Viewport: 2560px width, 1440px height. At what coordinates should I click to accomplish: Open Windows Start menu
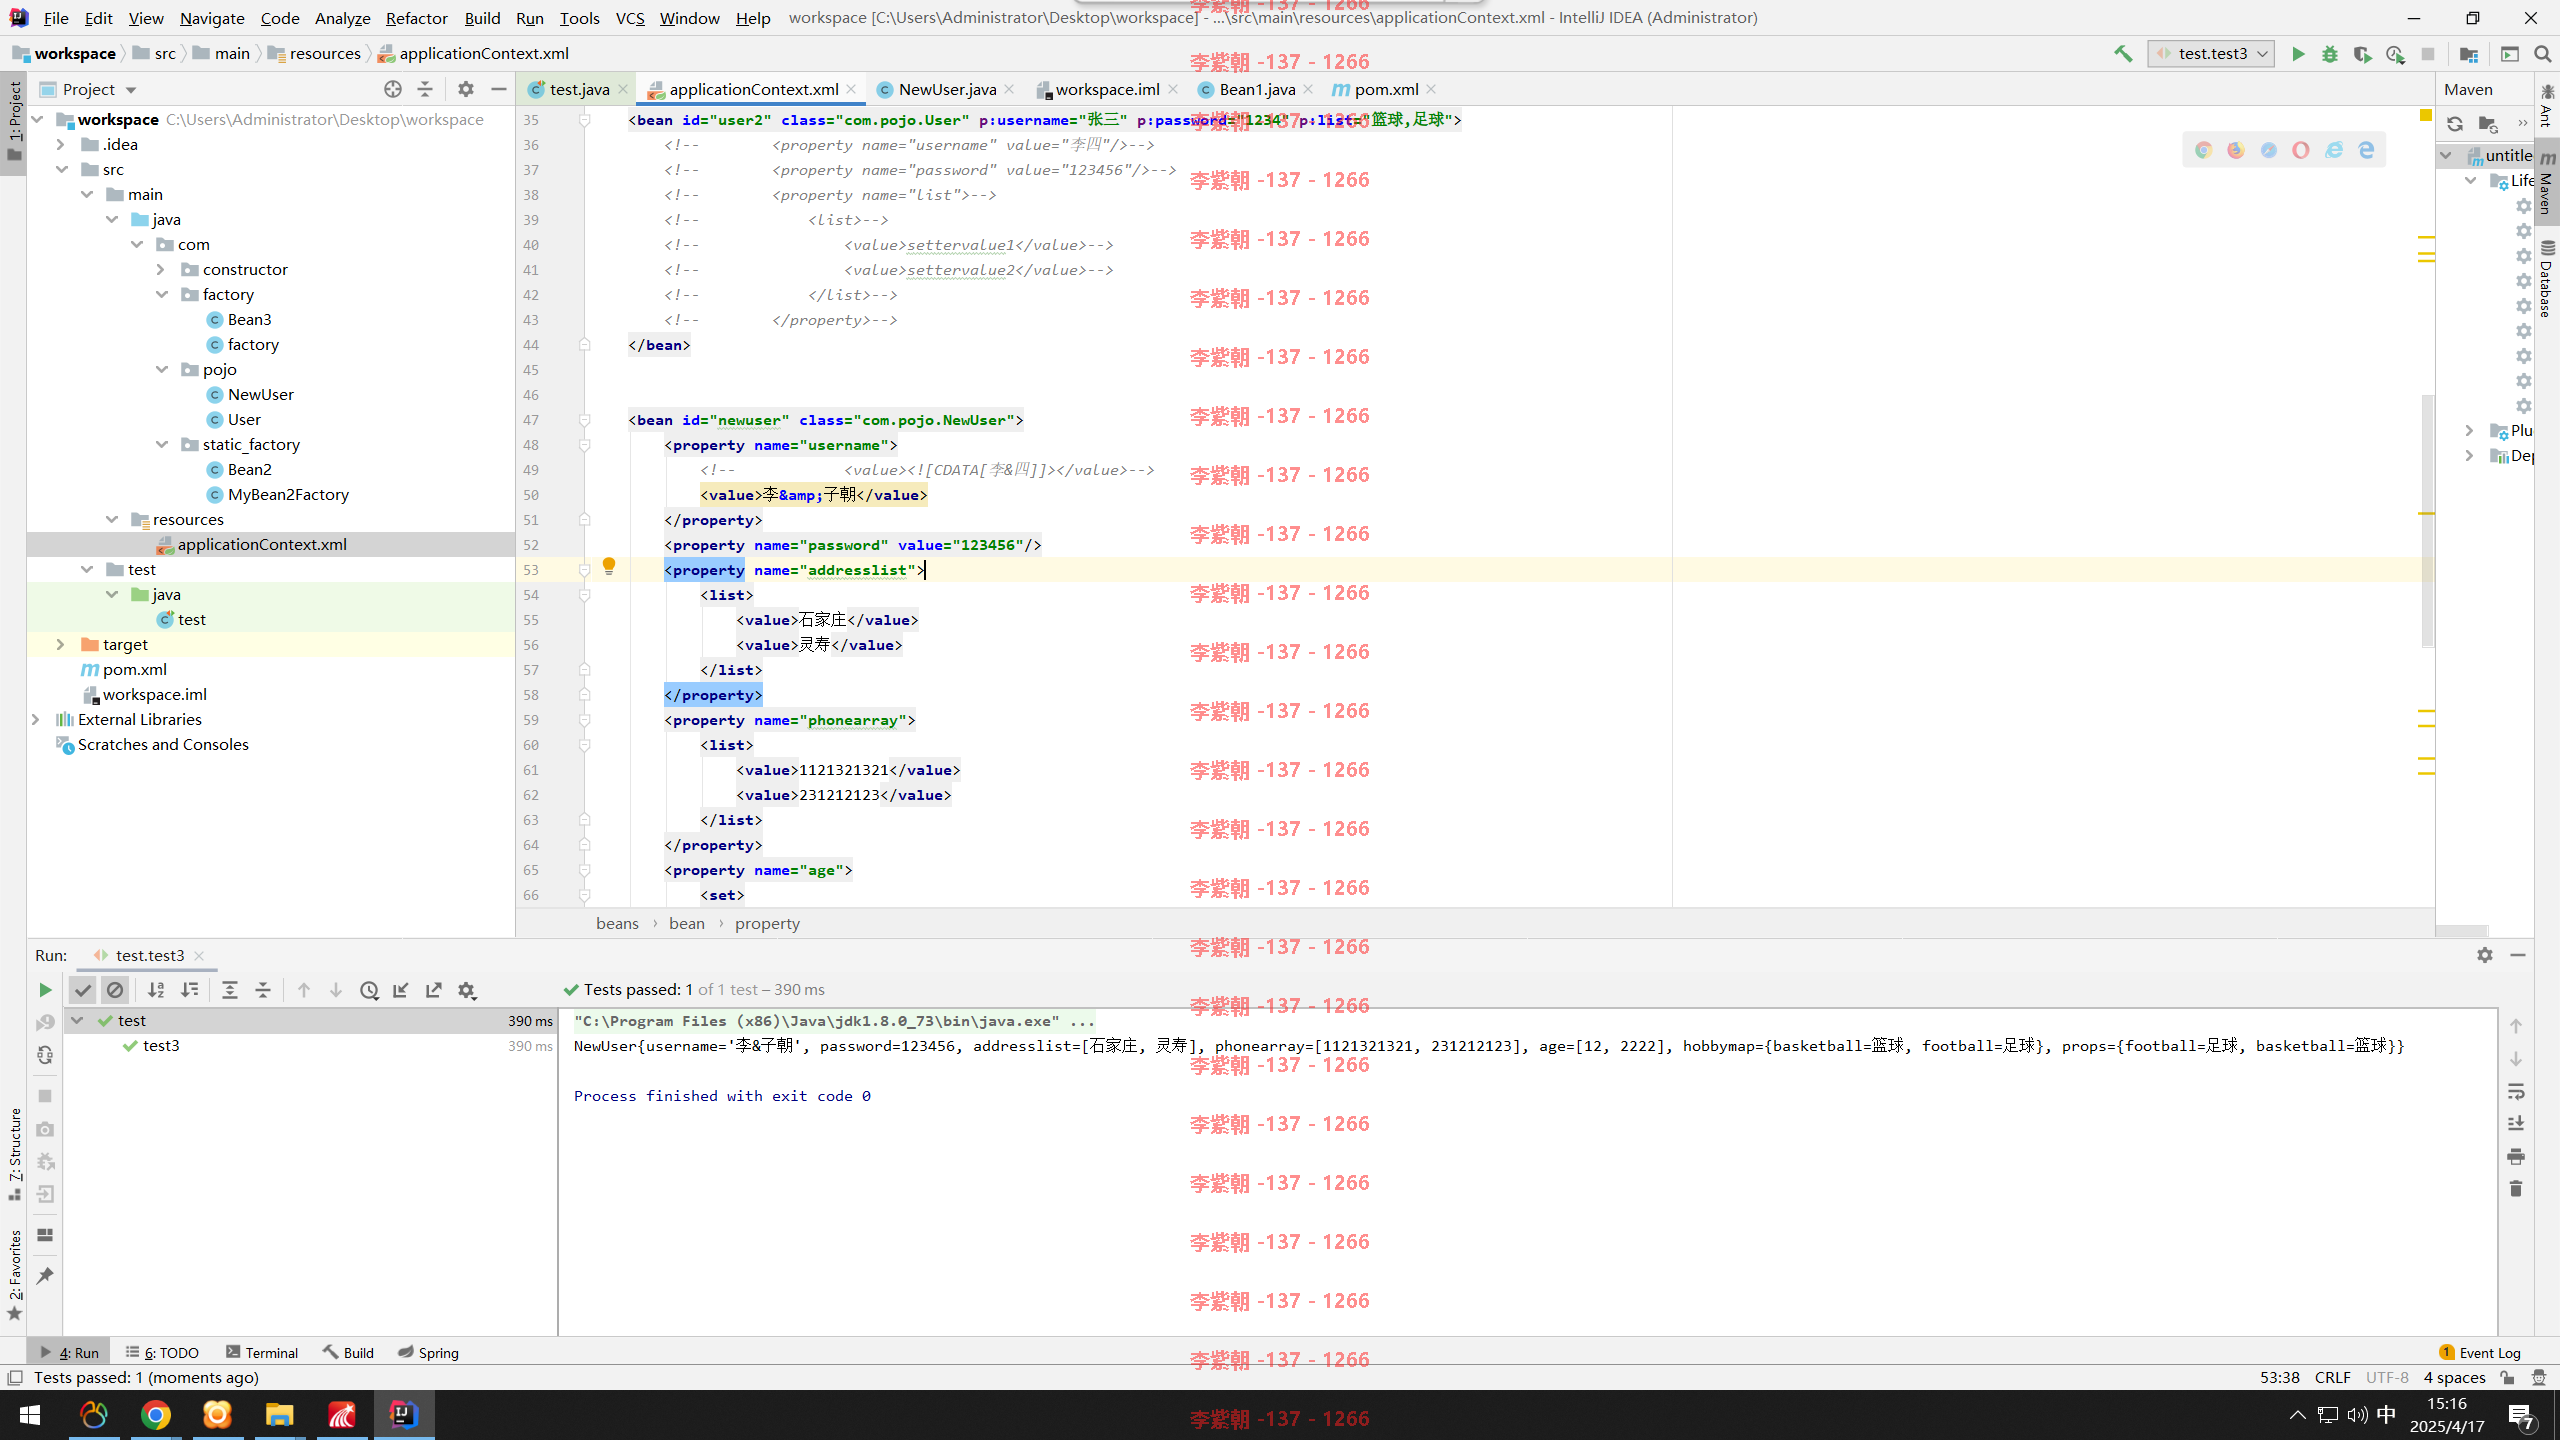click(x=30, y=1415)
